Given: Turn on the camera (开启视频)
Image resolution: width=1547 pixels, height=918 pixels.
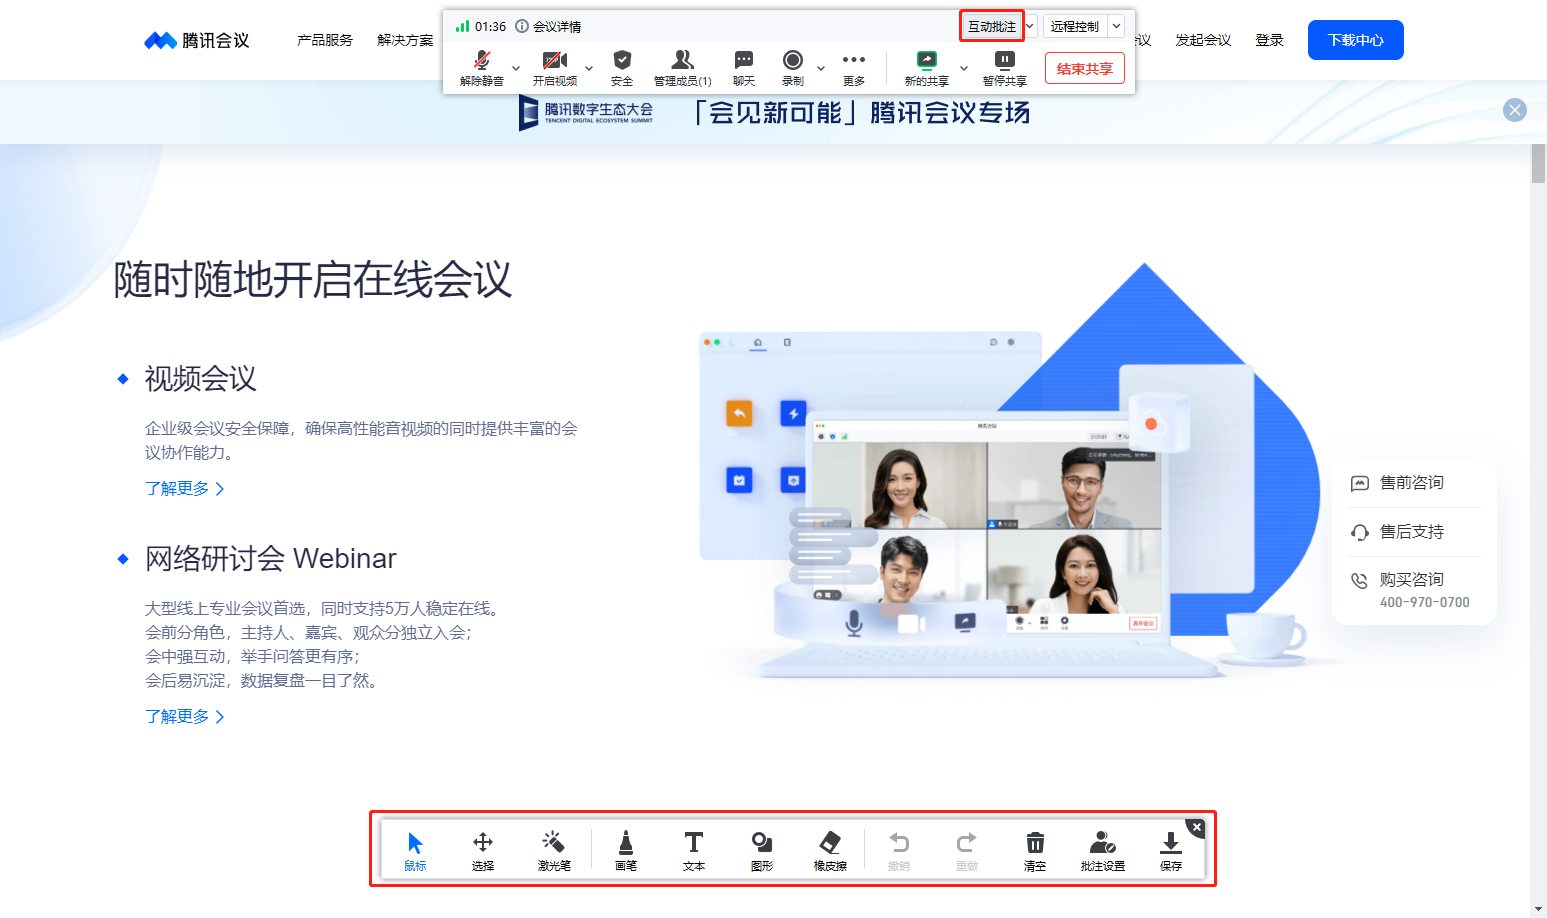Looking at the screenshot, I should 554,67.
